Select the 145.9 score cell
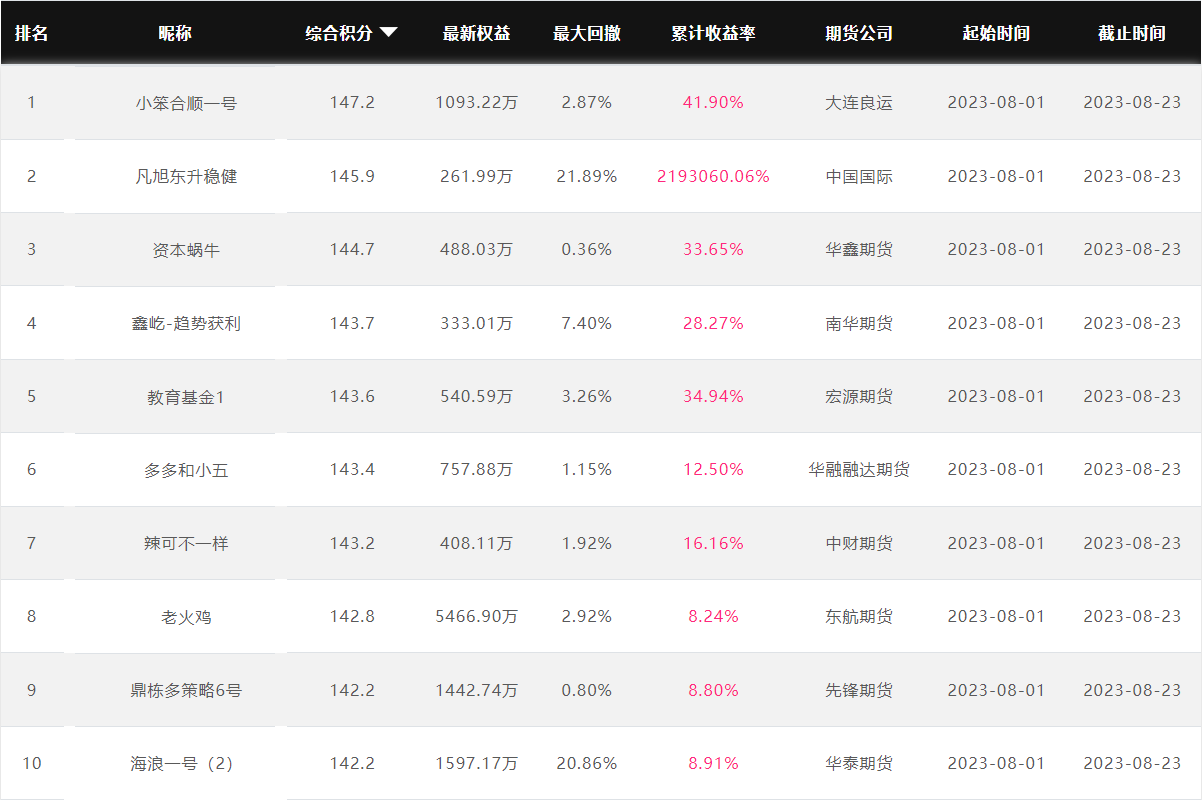 point(352,176)
